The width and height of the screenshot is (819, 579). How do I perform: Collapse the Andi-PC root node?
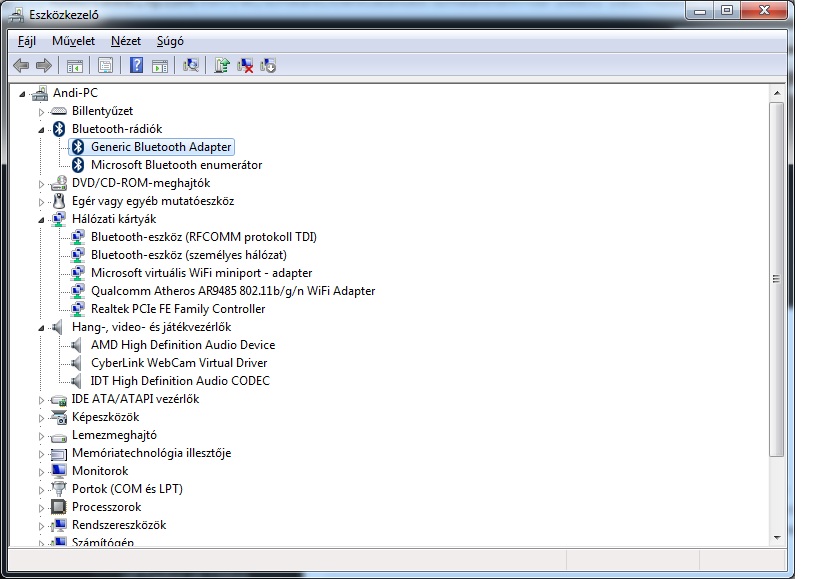point(22,94)
